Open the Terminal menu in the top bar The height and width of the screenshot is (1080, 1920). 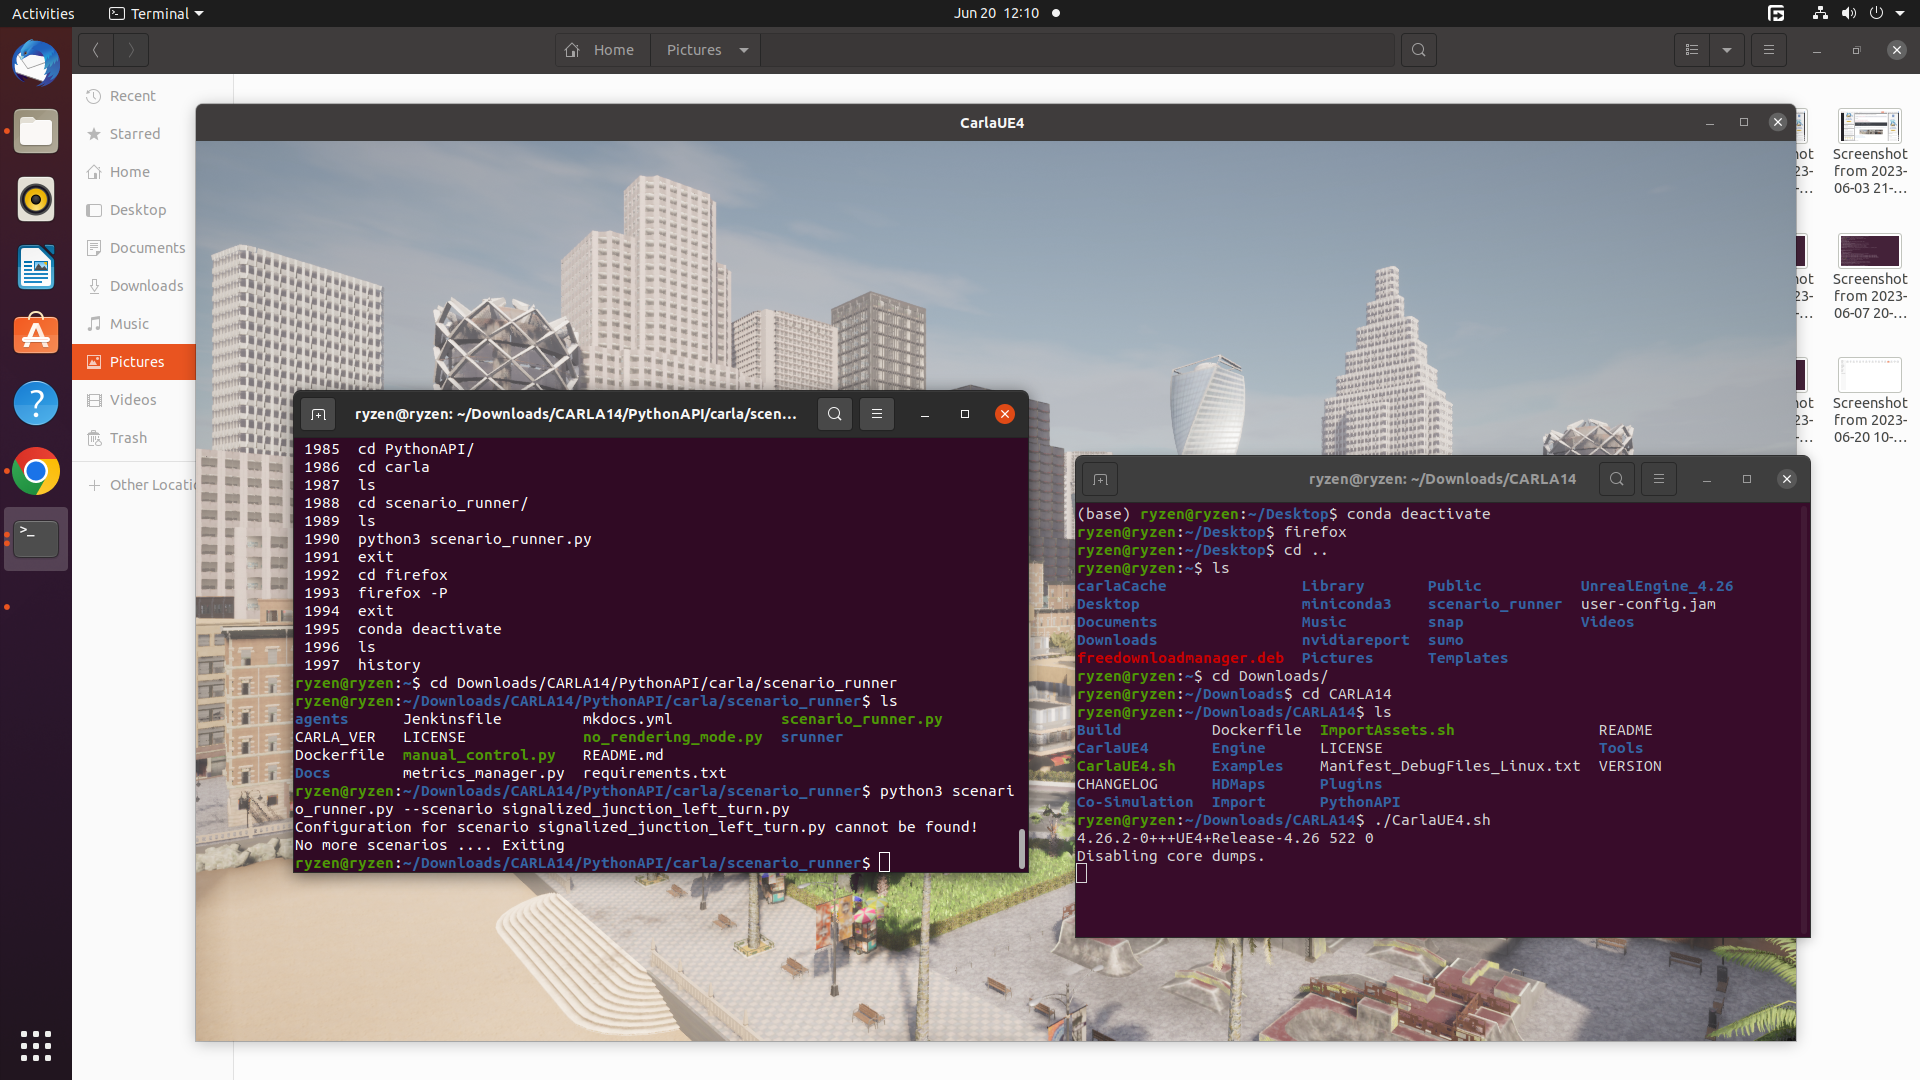click(155, 13)
